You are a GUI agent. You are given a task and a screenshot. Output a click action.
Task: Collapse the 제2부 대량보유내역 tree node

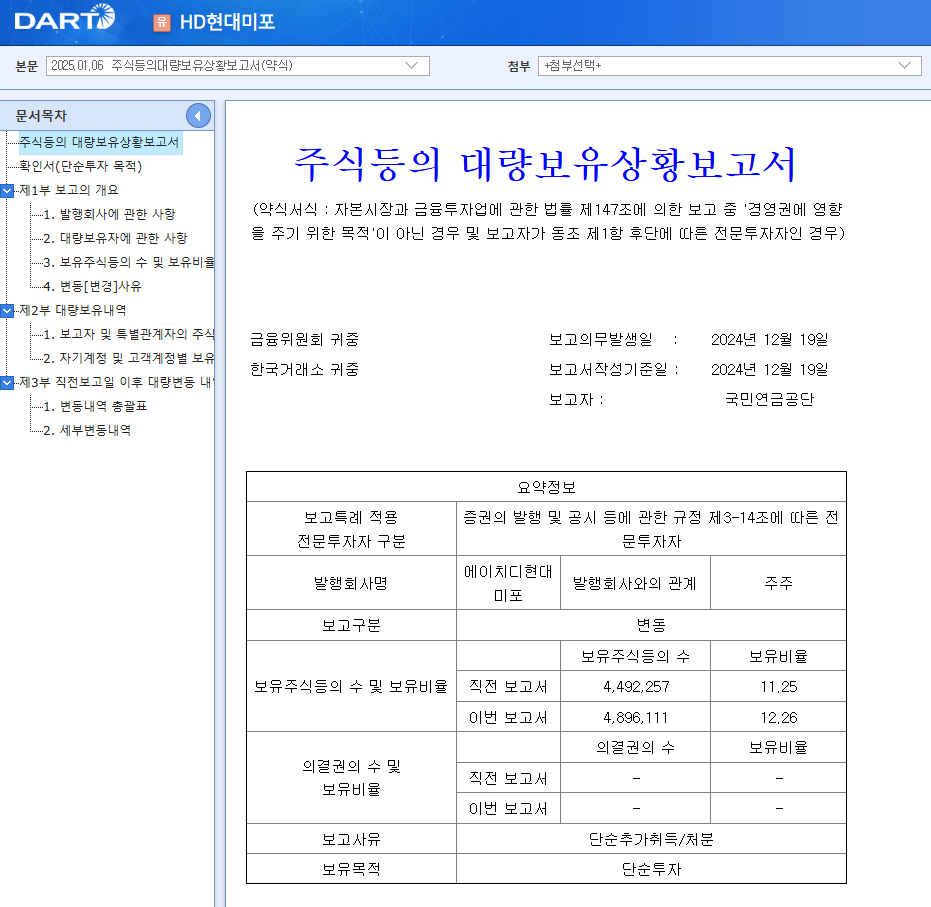pyautogui.click(x=7, y=310)
